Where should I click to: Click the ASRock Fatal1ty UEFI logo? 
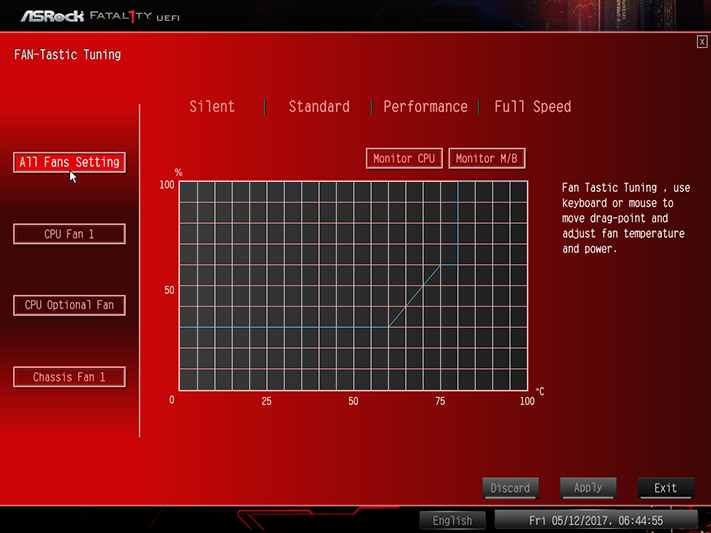pos(100,16)
